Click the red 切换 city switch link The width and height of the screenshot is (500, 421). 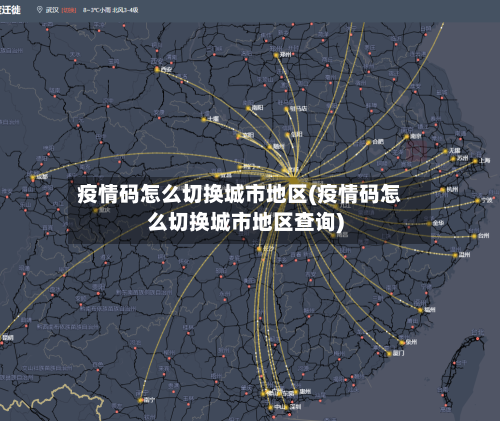tap(69, 10)
